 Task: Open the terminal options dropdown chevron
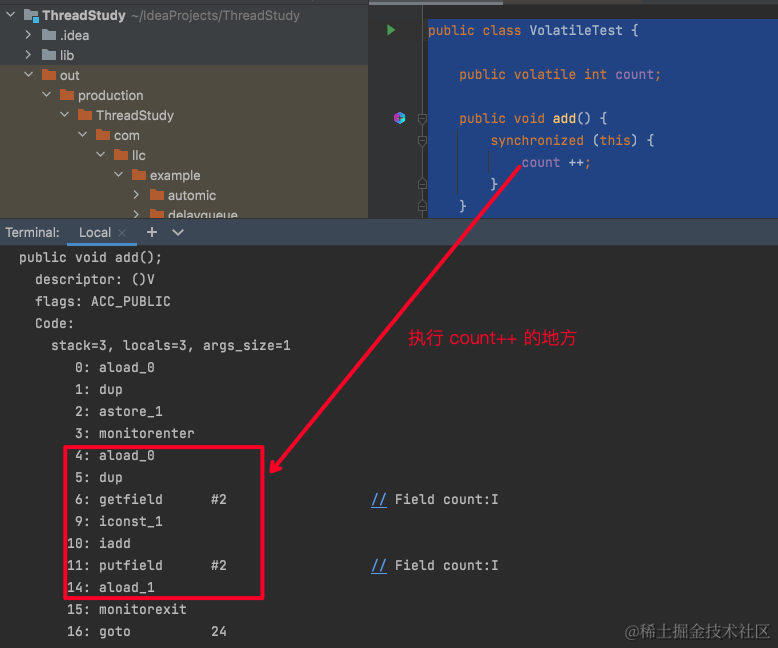(x=178, y=232)
